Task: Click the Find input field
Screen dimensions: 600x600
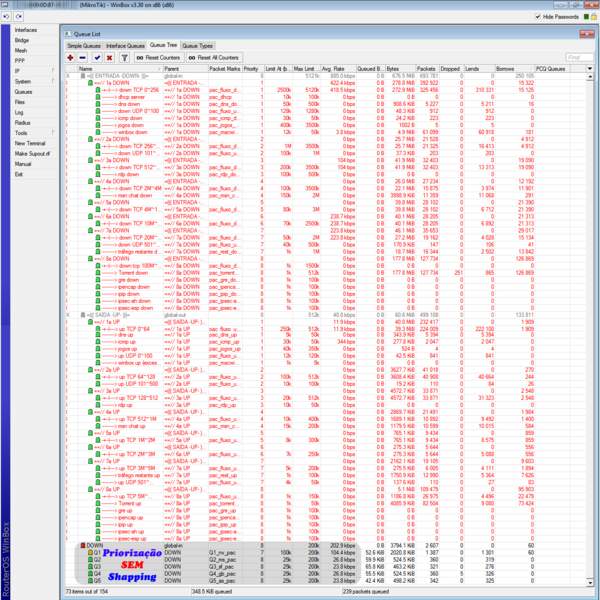Action: tap(579, 58)
